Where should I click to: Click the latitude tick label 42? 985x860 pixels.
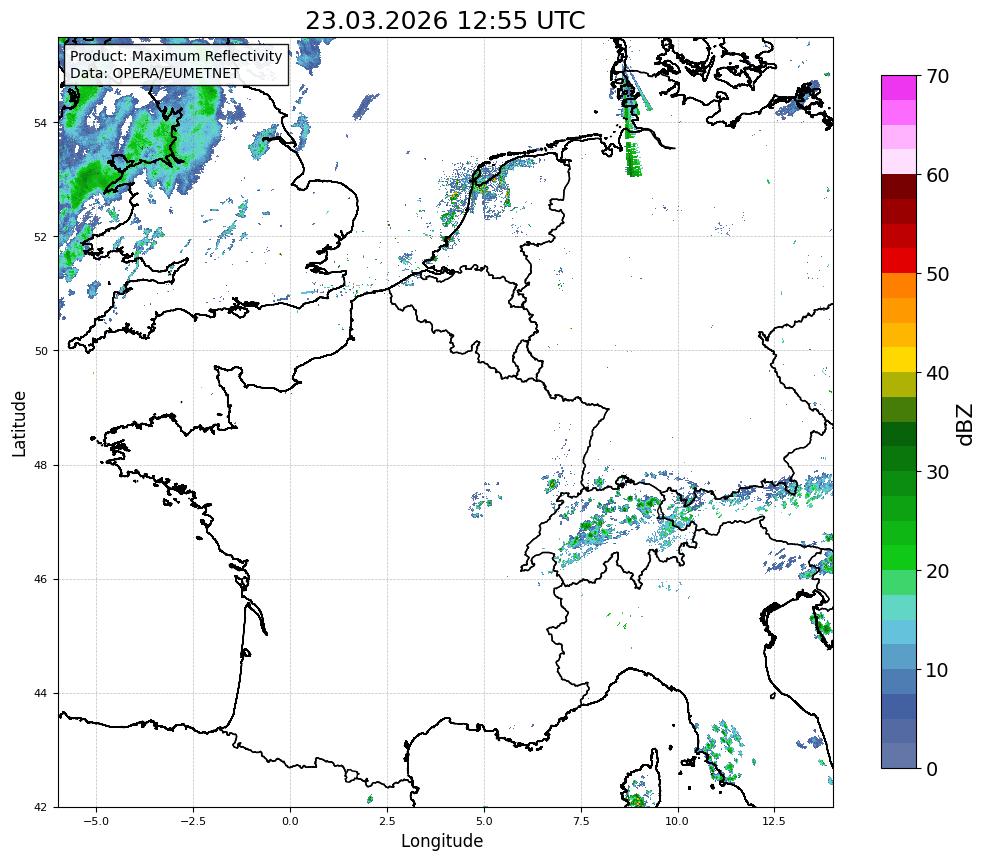pyautogui.click(x=40, y=808)
